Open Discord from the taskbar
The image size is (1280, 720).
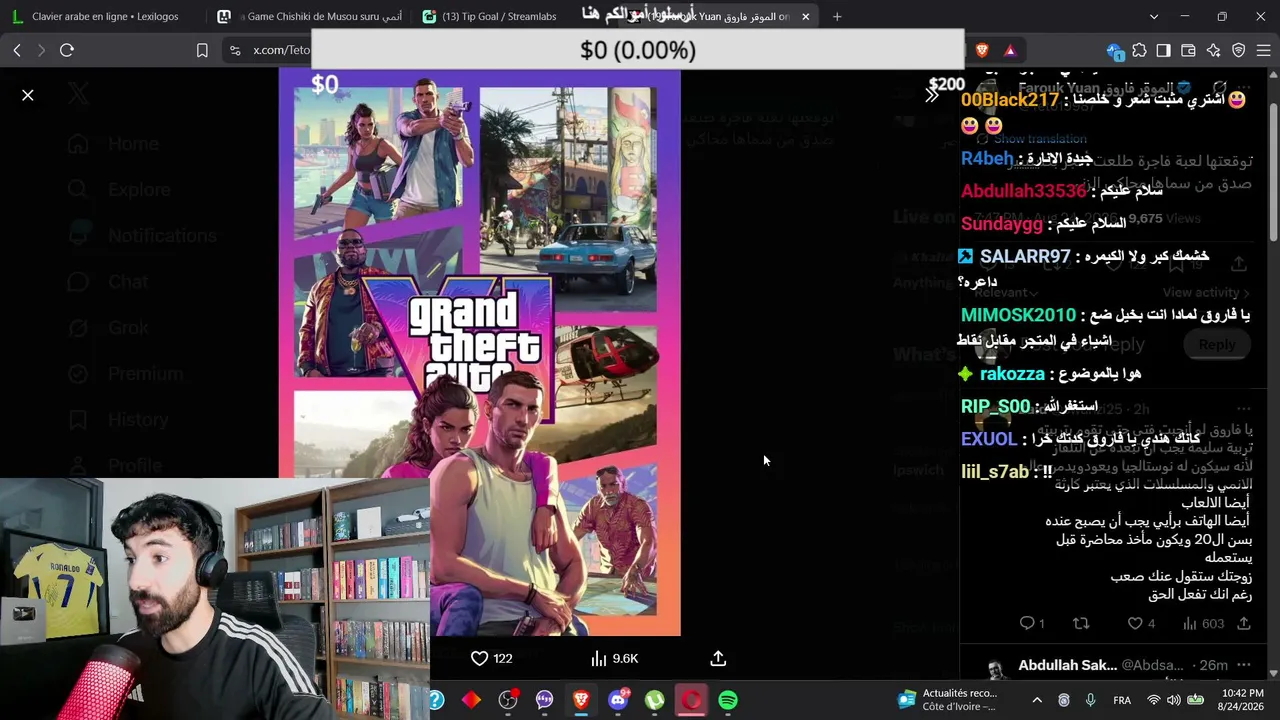618,700
